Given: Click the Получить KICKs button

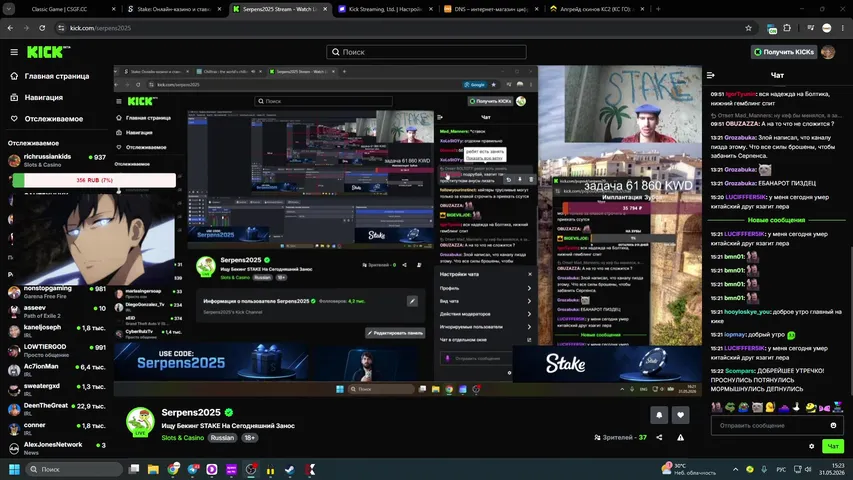Looking at the screenshot, I should tap(784, 52).
